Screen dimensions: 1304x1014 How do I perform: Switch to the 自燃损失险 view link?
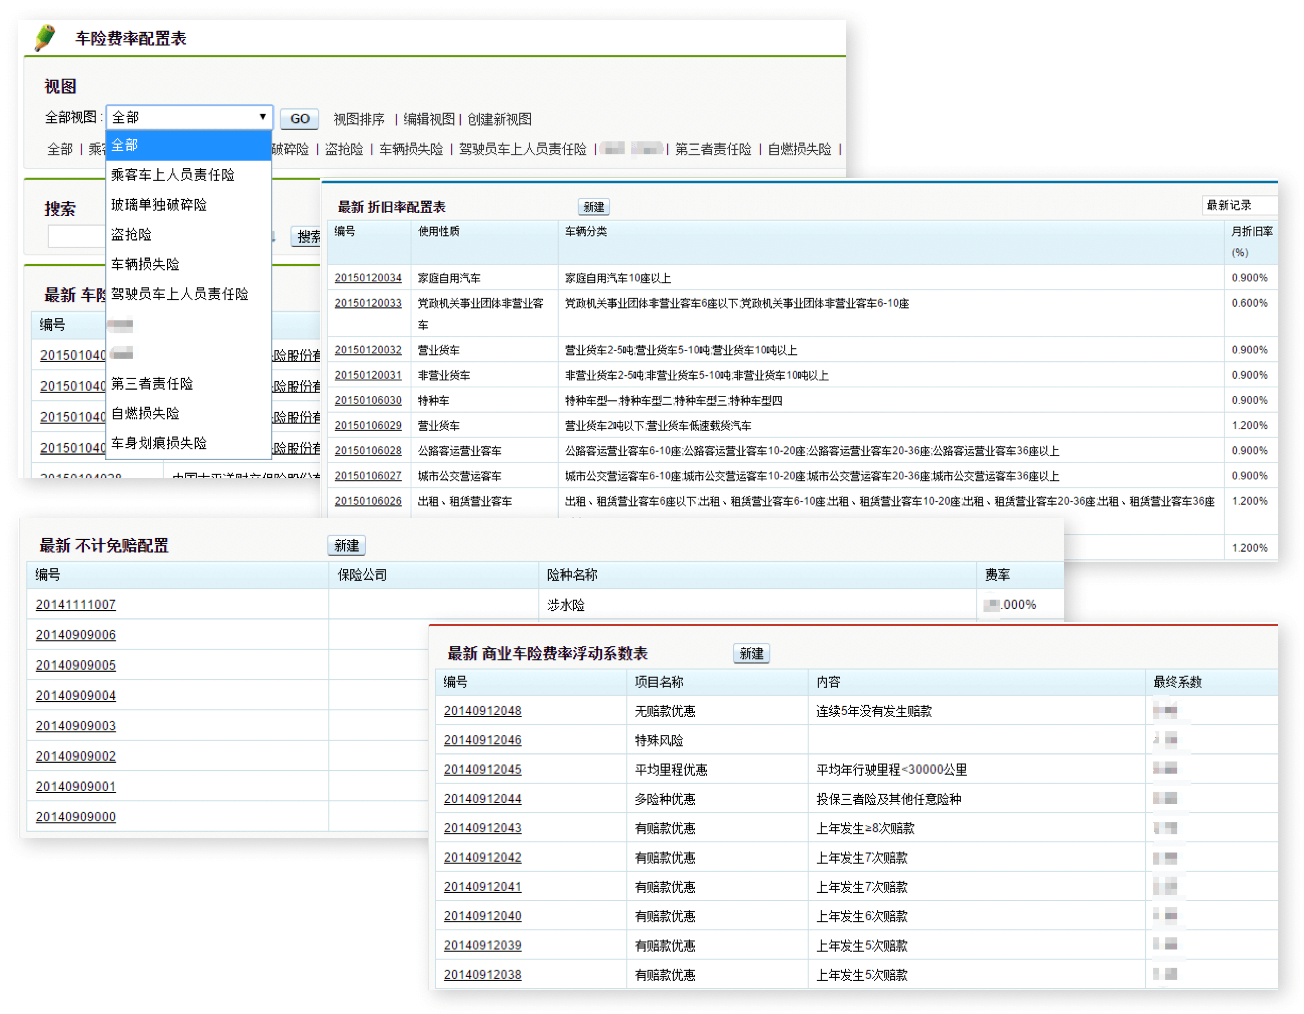pyautogui.click(x=799, y=149)
